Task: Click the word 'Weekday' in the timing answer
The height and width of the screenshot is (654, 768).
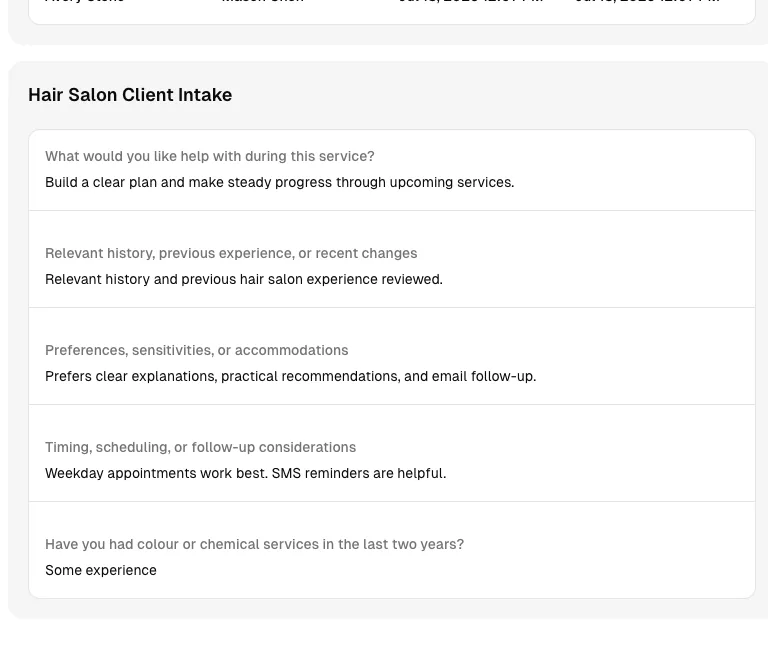Action: tap(74, 473)
